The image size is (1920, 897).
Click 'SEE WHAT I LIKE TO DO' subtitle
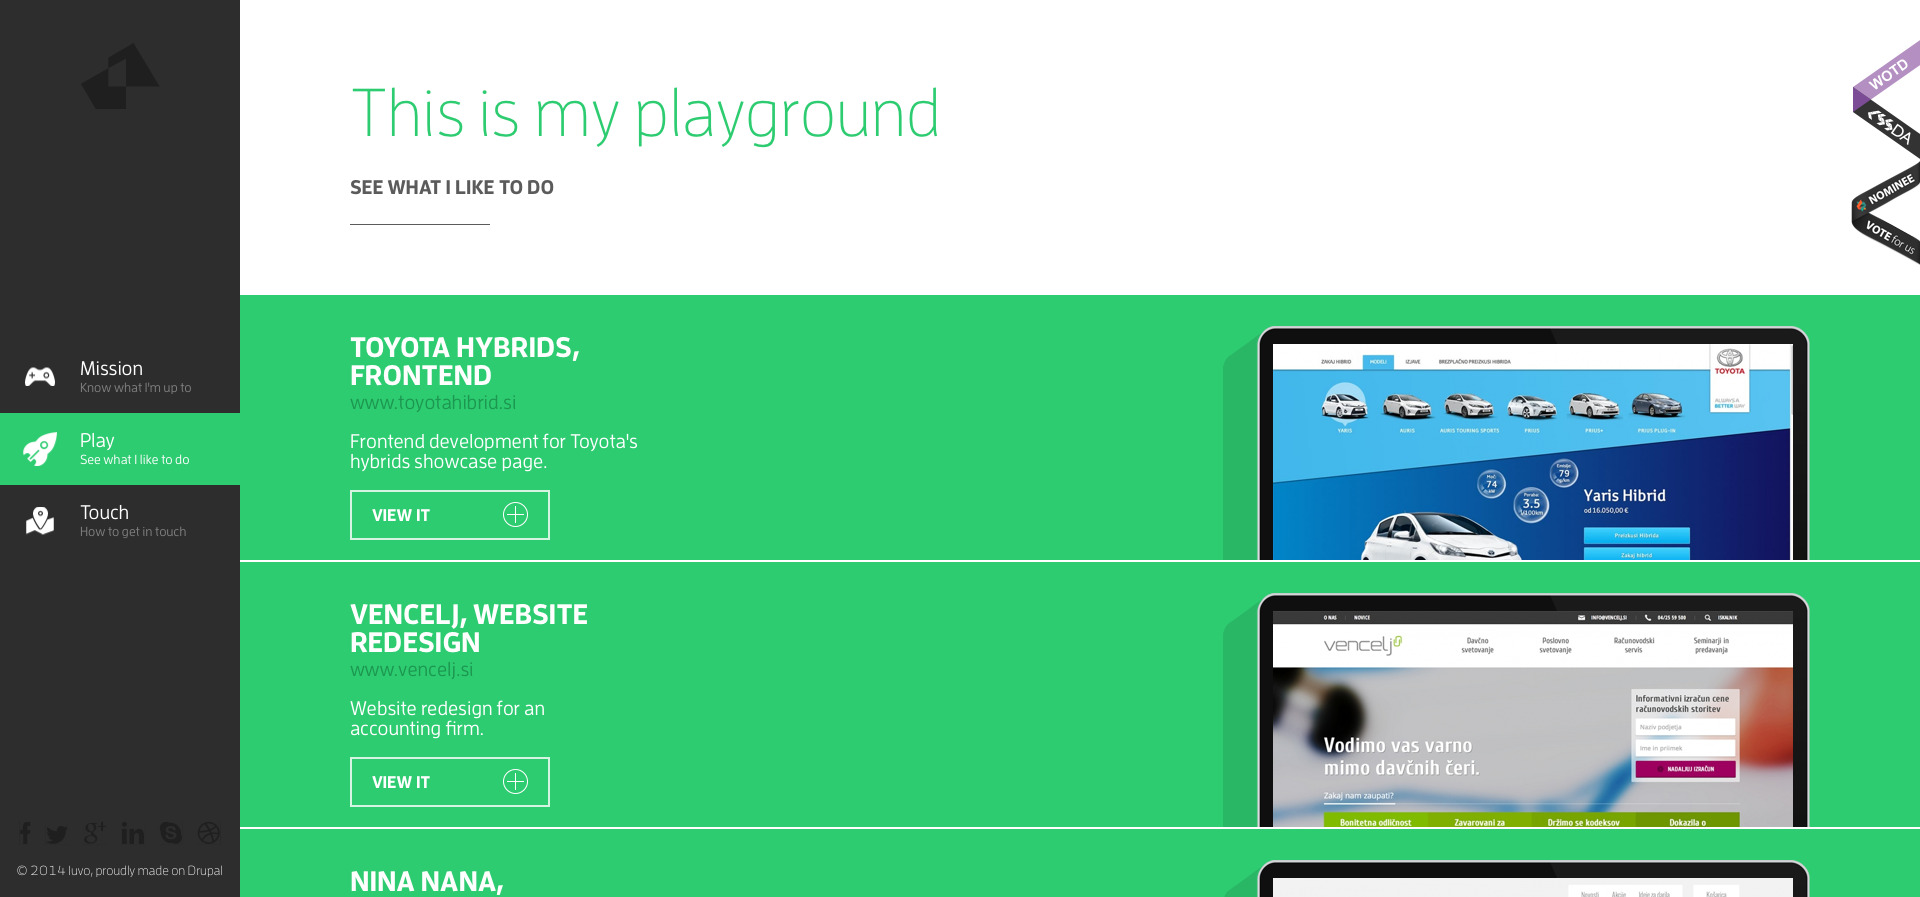tap(452, 187)
